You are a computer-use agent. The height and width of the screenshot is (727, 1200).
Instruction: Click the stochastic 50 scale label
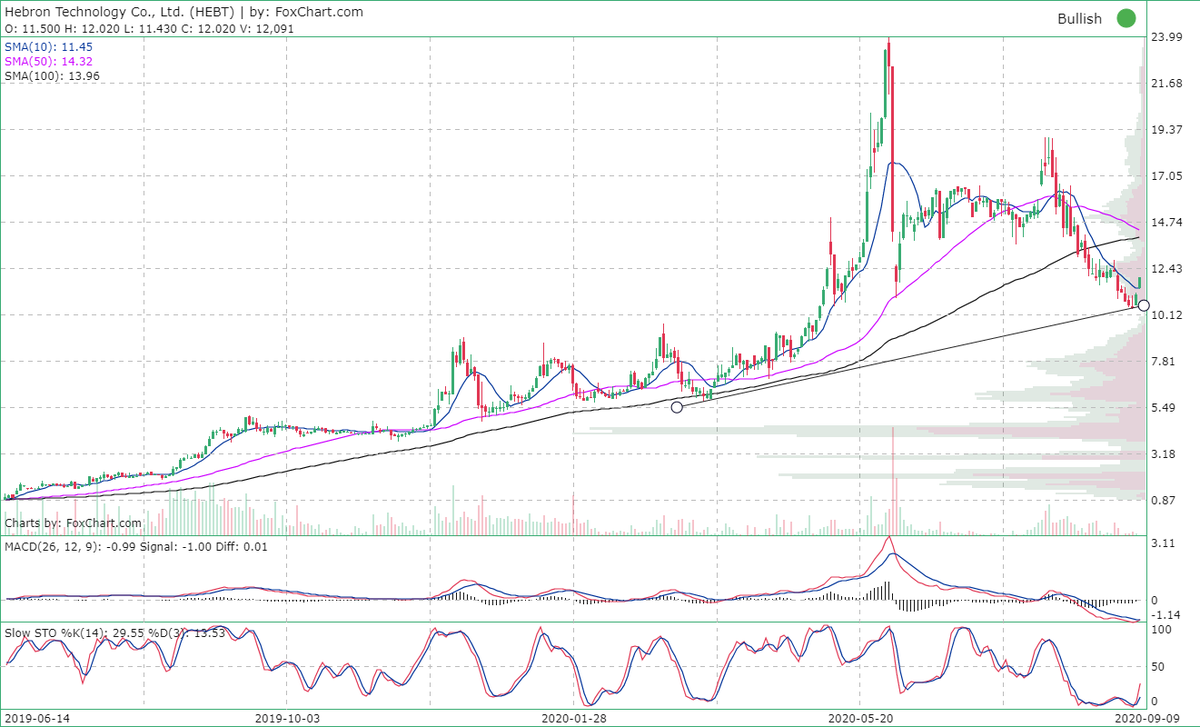[x=1158, y=666]
